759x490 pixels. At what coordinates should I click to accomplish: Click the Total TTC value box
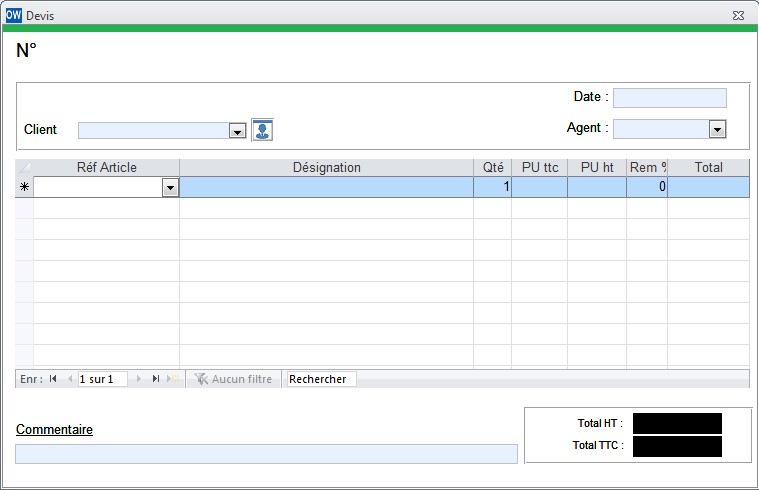point(677,446)
